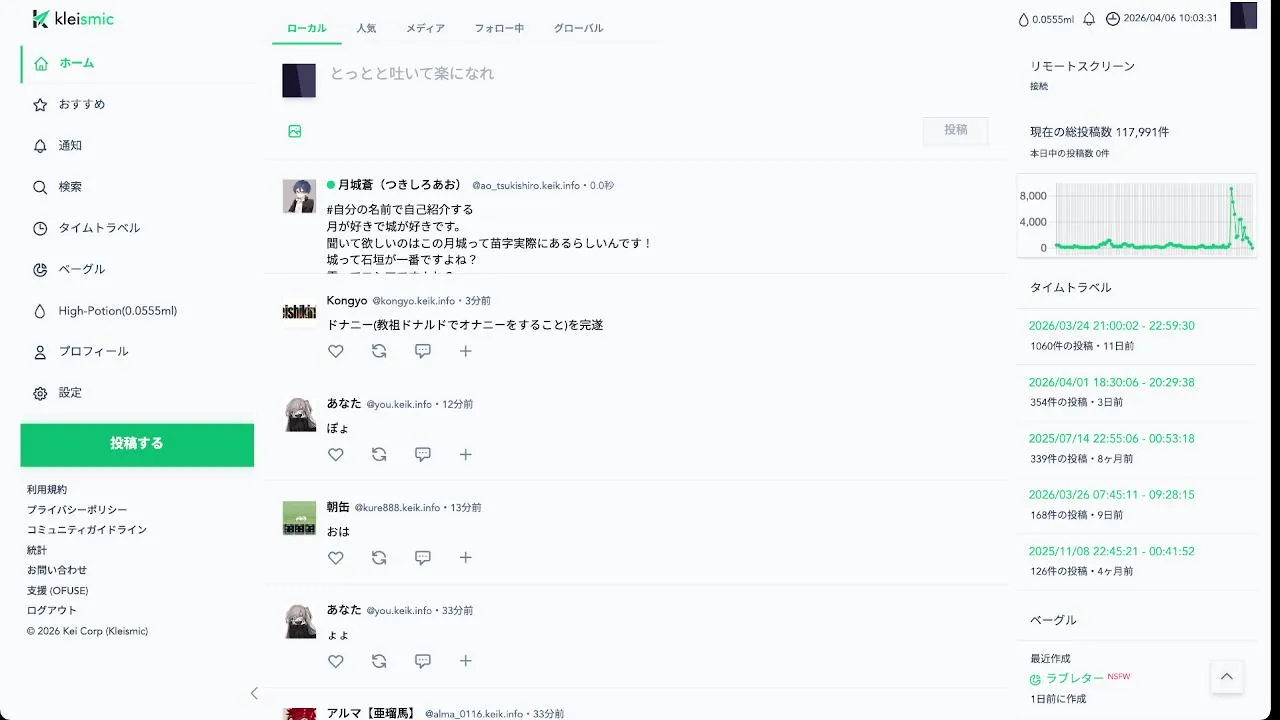Open the 2026/03/24 time travel link
Image resolution: width=1280 pixels, height=720 pixels.
coord(1111,326)
